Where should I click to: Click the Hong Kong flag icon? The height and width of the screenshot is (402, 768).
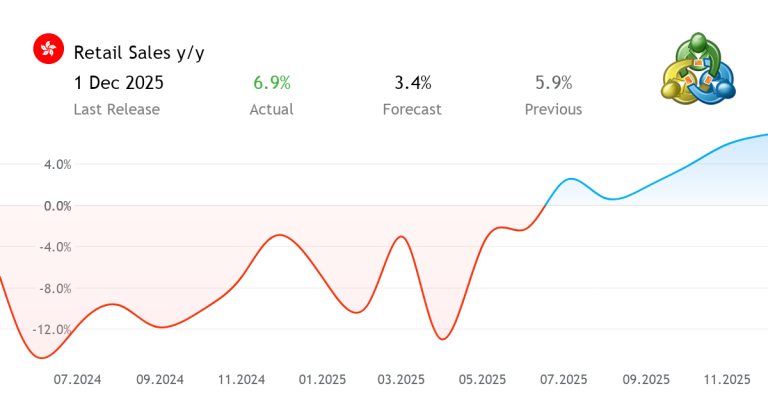point(48,50)
